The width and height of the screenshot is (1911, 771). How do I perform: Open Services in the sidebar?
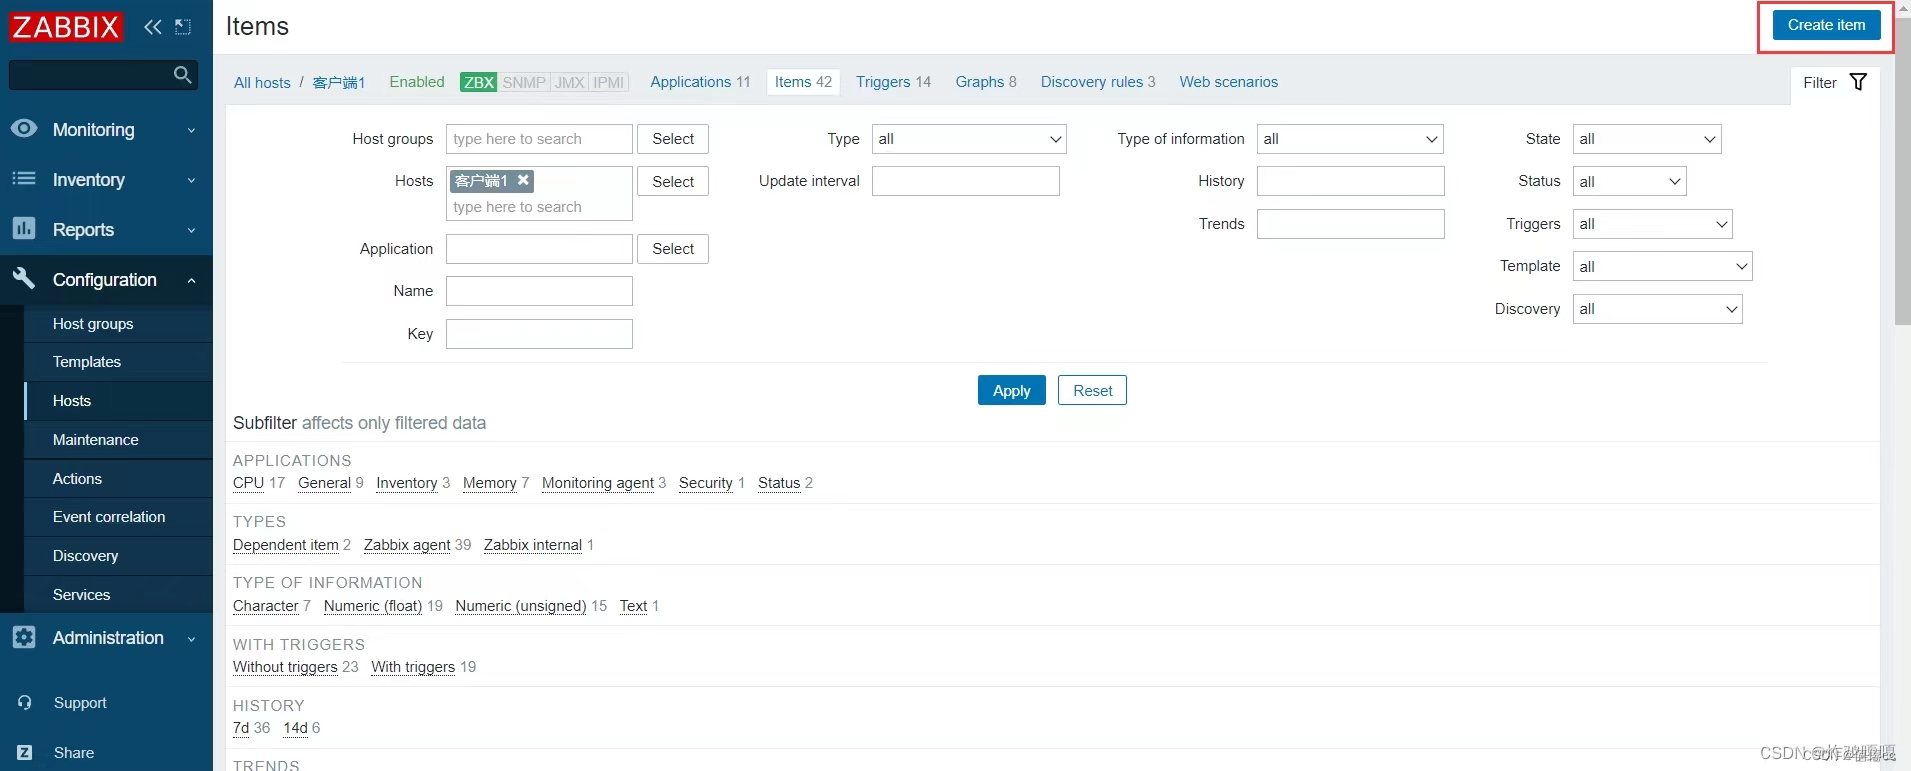(118, 595)
